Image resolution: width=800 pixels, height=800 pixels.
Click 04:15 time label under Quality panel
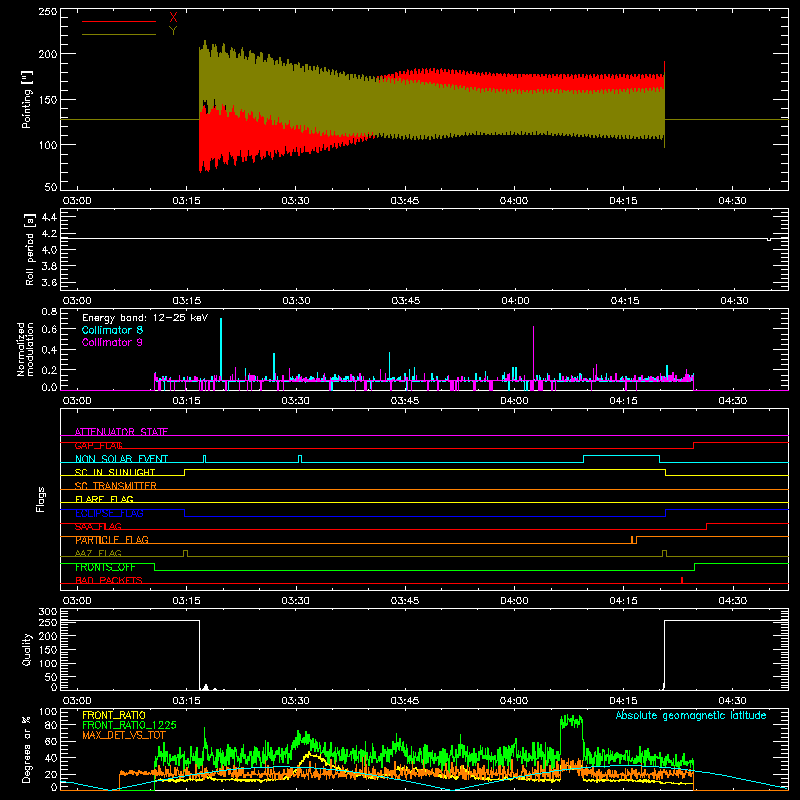coord(623,701)
